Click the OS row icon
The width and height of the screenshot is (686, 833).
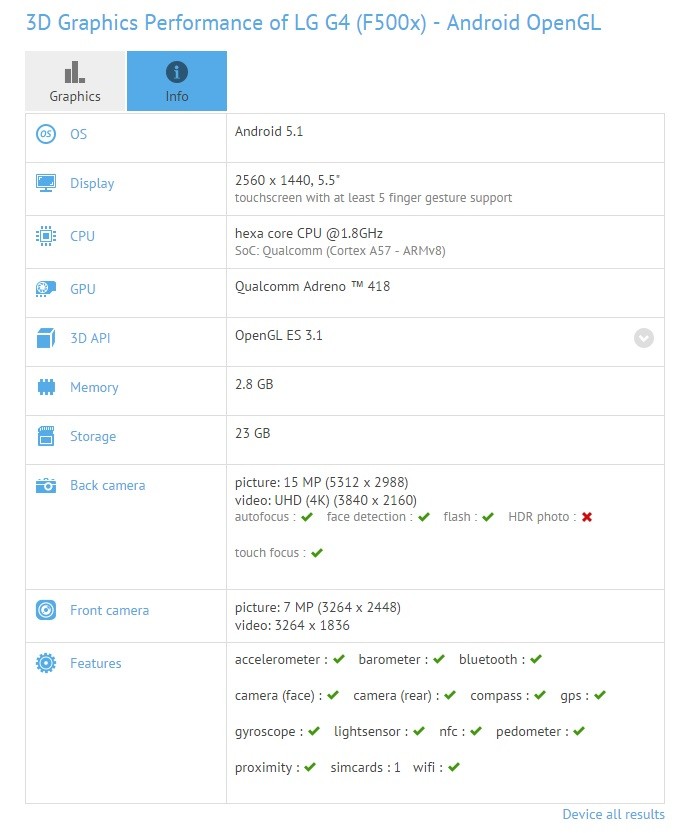tap(46, 134)
